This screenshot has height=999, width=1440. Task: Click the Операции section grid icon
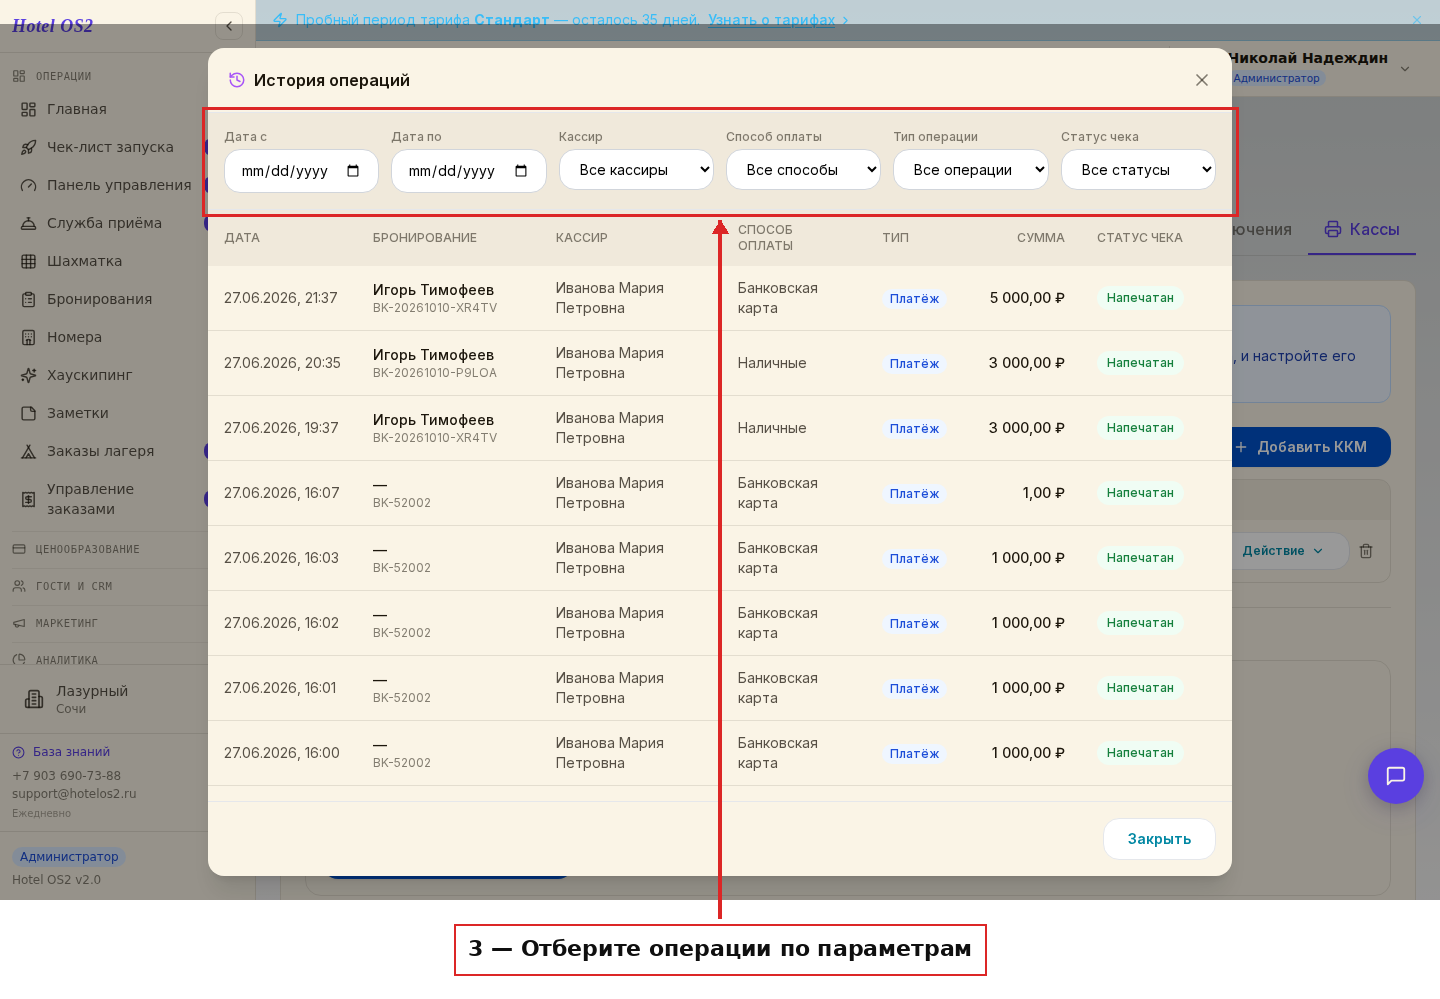click(19, 76)
